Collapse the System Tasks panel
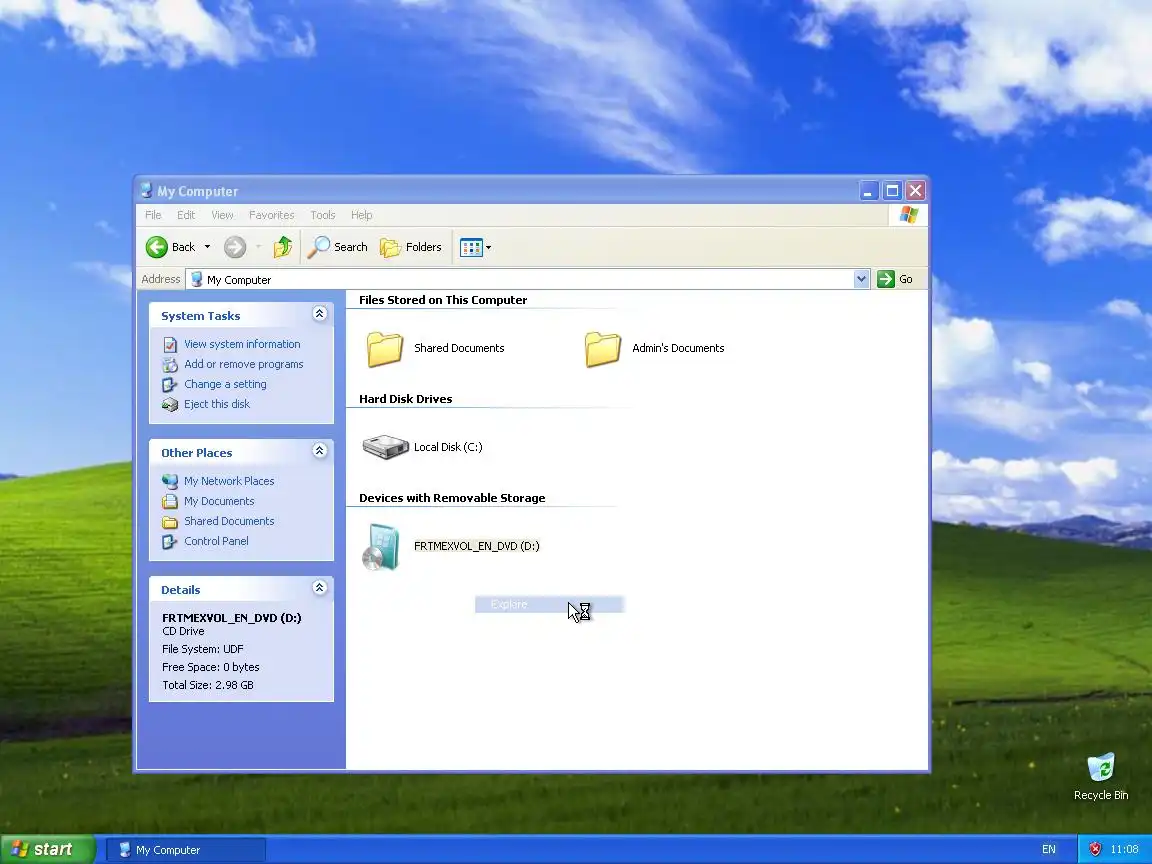Screen dimensions: 1152x864 [x=320, y=314]
